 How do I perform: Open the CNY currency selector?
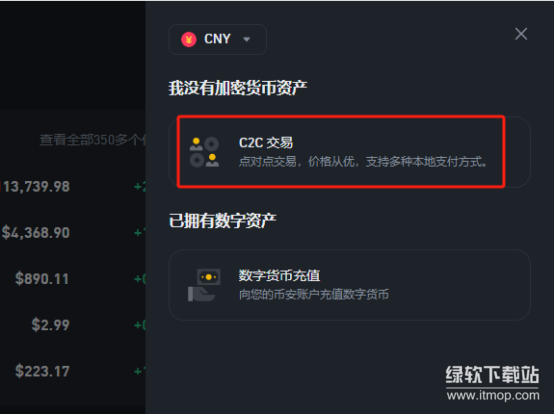click(218, 39)
